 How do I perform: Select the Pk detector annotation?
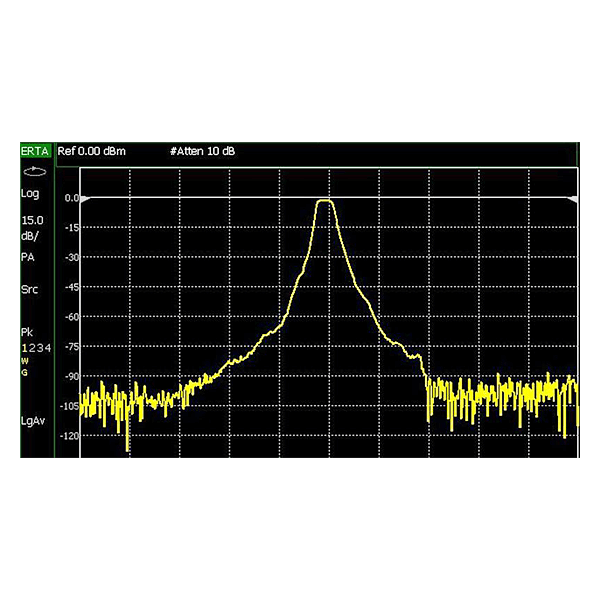[x=27, y=332]
